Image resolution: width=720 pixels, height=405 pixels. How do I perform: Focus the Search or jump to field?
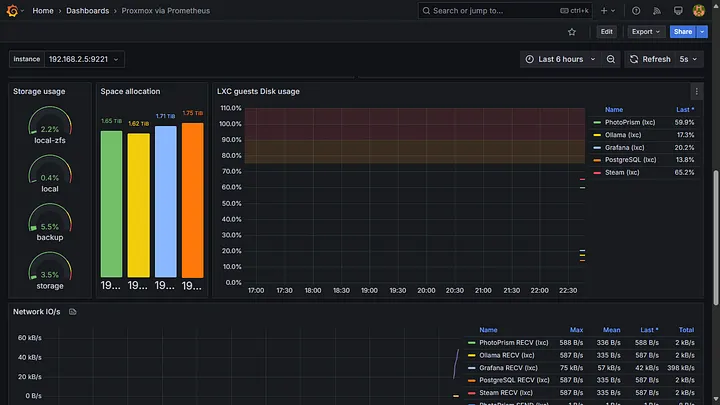[505, 11]
